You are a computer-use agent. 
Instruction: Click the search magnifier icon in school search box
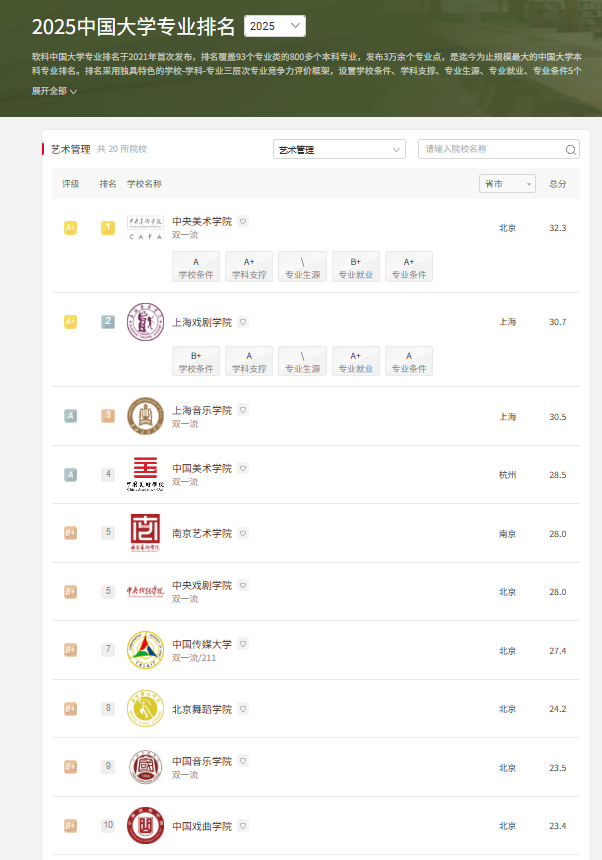click(x=570, y=150)
